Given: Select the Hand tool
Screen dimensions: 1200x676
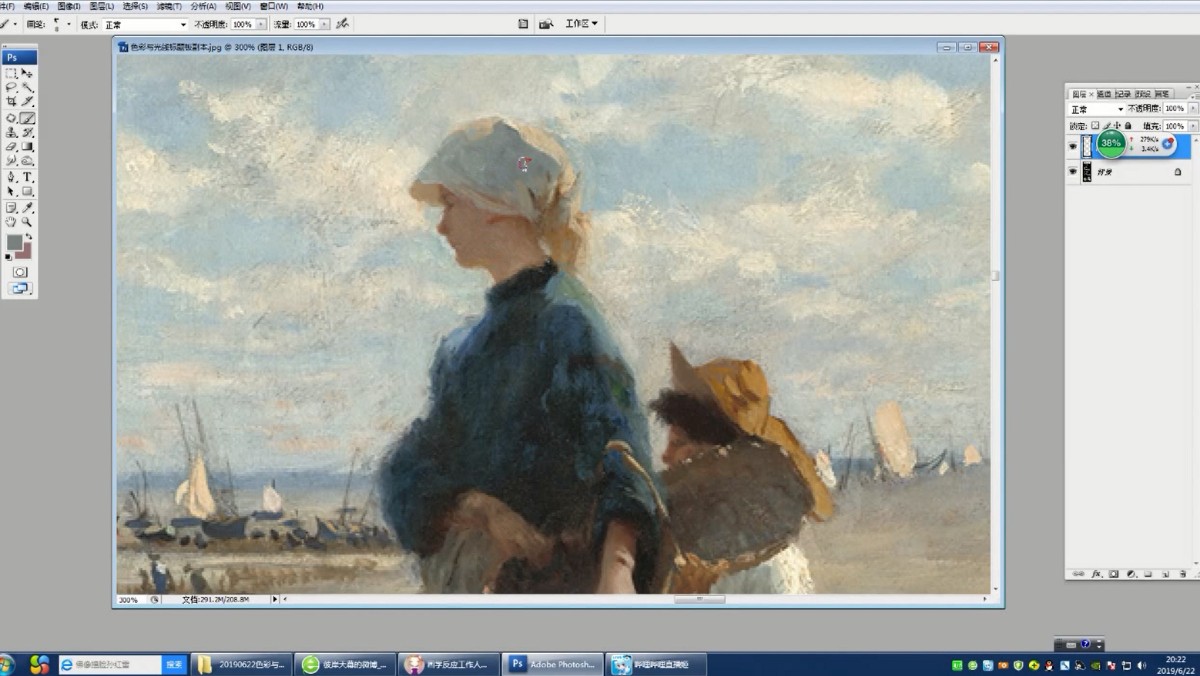Looking at the screenshot, I should click(11, 222).
